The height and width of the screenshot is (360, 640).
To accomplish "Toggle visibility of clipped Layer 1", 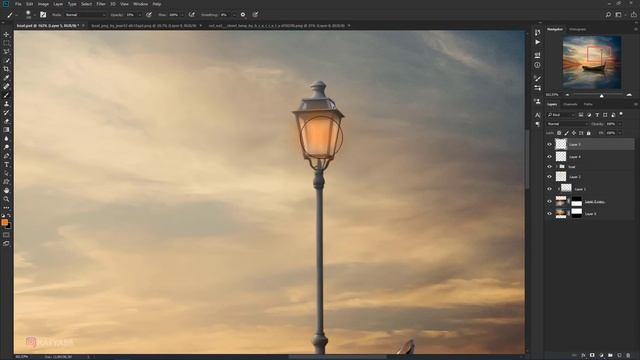I will [549, 189].
